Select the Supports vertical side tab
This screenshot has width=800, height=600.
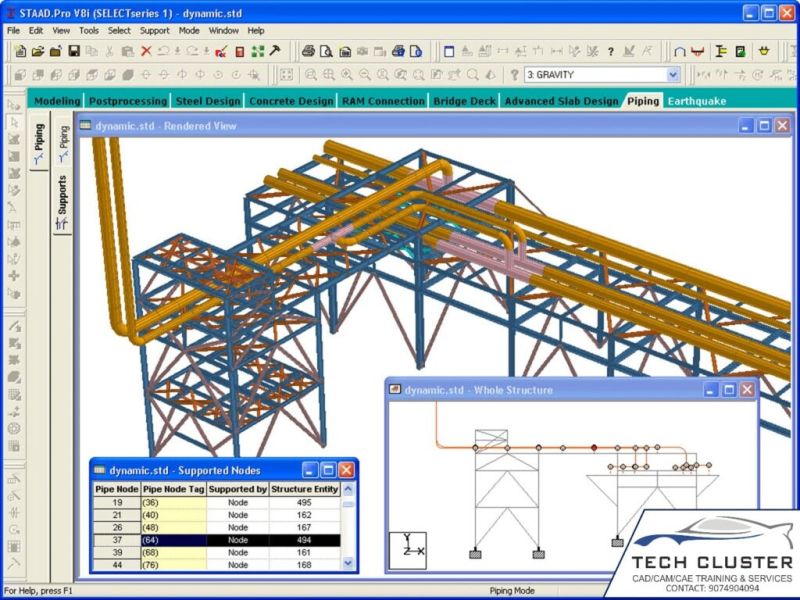pyautogui.click(x=62, y=201)
